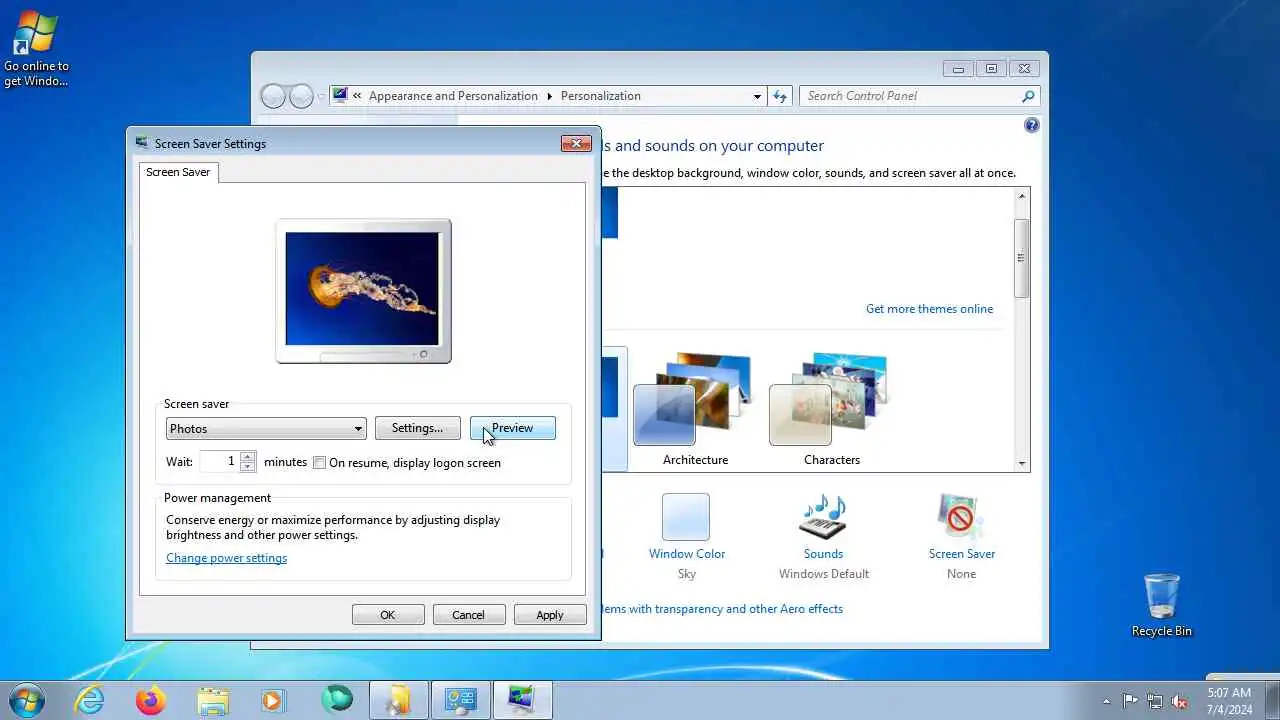Click themes list scroll up arrow
This screenshot has width=1280, height=720.
pos(1022,196)
